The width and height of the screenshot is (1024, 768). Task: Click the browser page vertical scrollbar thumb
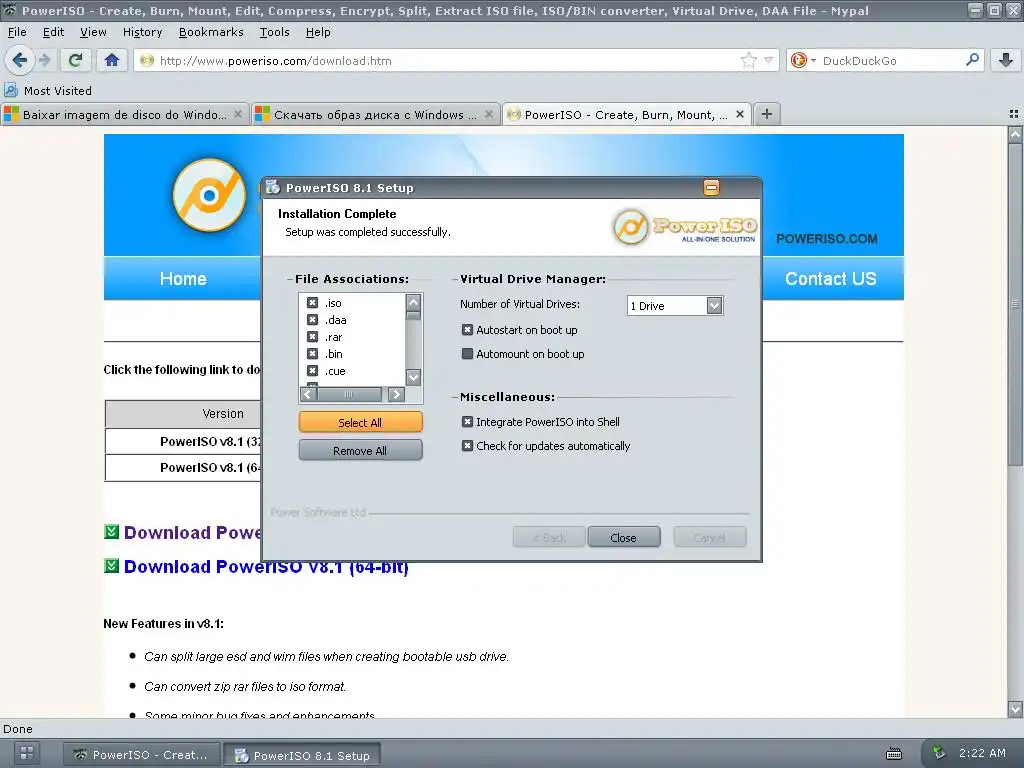[1015, 304]
